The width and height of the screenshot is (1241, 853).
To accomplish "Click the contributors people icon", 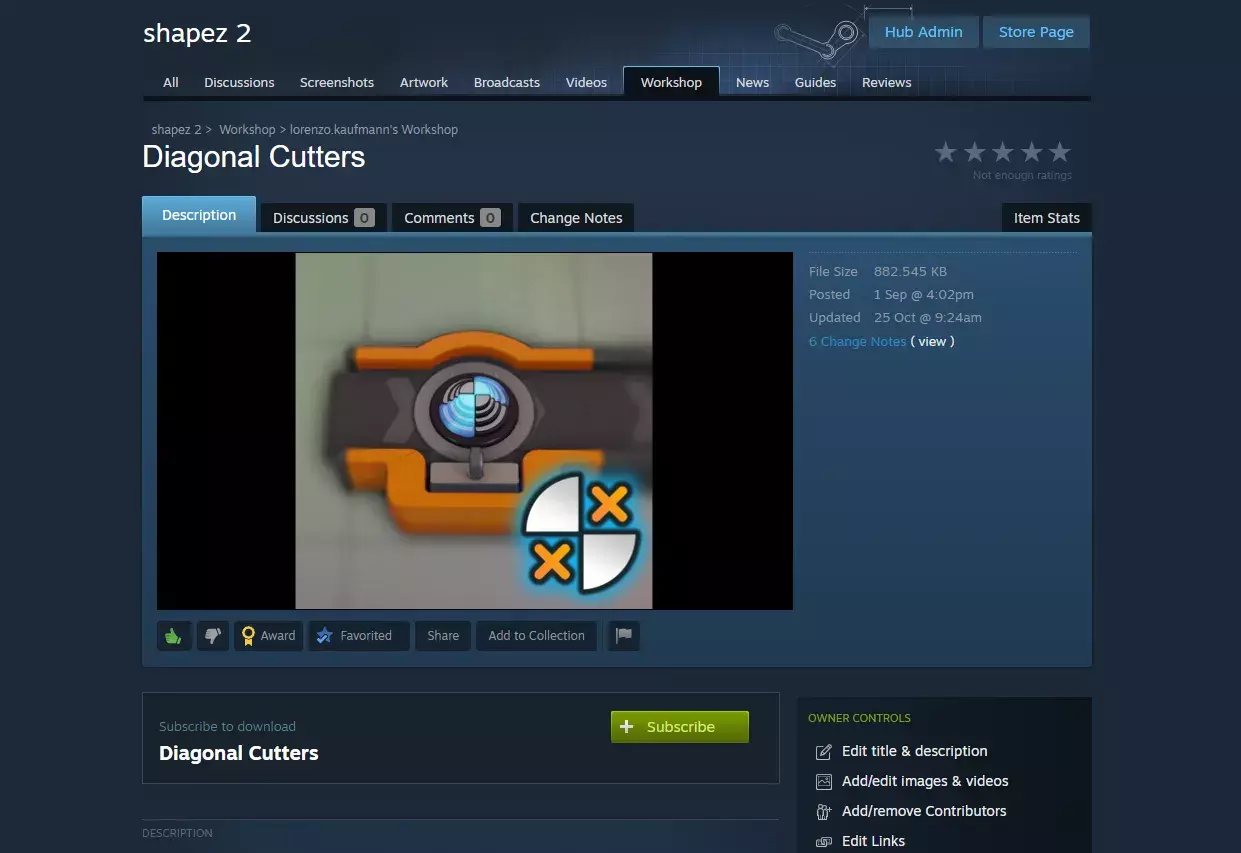I will click(824, 812).
